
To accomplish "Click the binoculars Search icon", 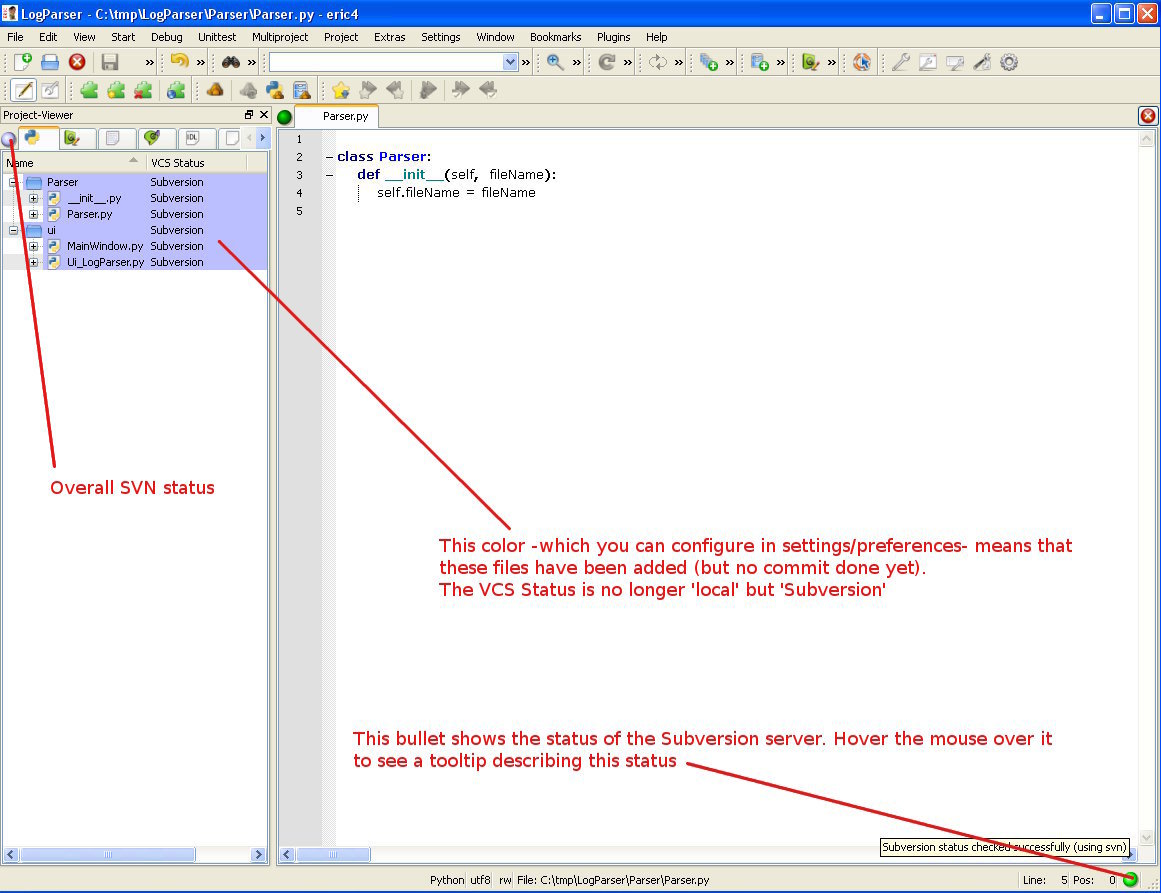I will coord(231,62).
